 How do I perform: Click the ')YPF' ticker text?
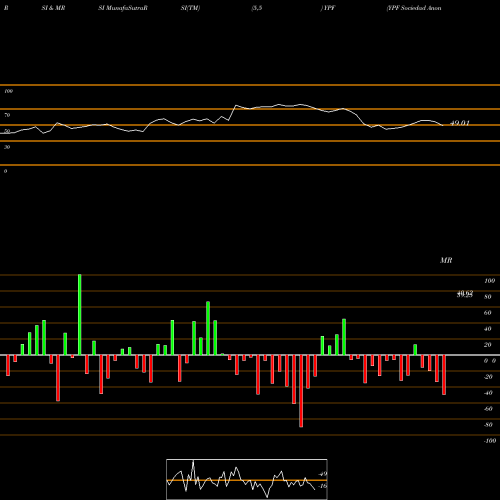point(328,8)
